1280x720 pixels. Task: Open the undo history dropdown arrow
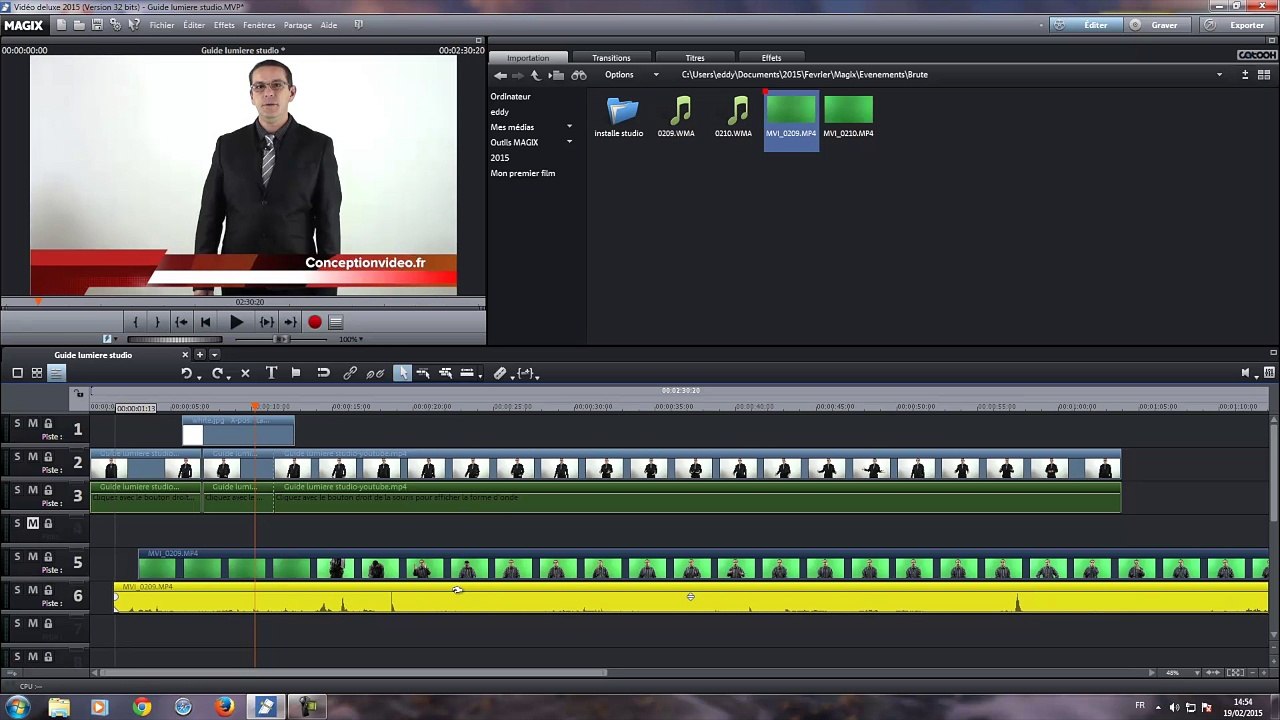pos(199,376)
